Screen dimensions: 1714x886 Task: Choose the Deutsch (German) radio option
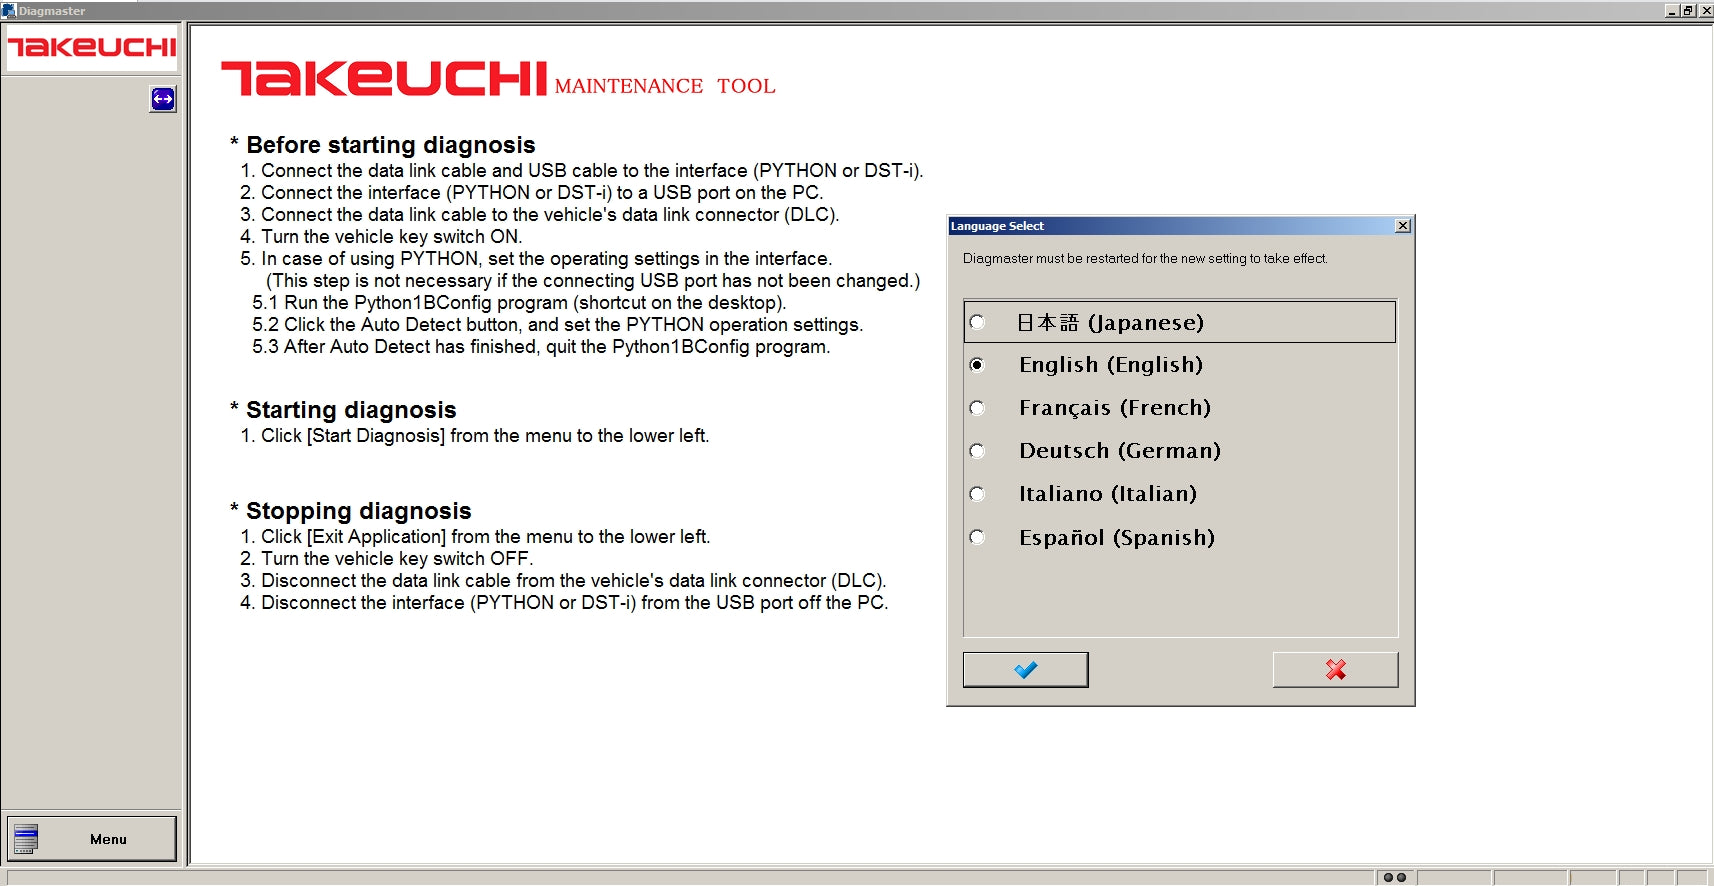click(977, 451)
